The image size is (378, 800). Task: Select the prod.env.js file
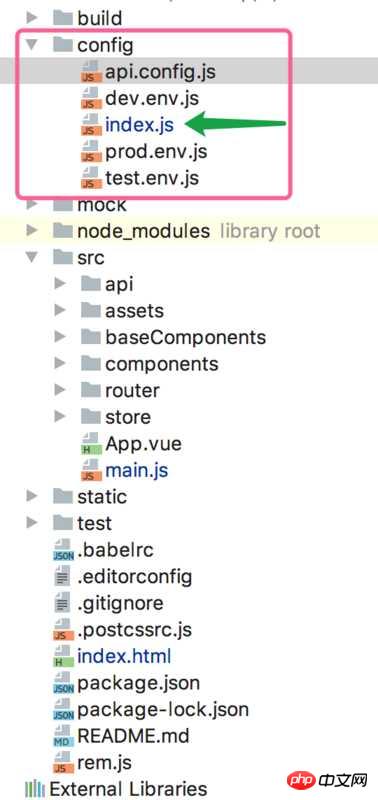point(156,151)
